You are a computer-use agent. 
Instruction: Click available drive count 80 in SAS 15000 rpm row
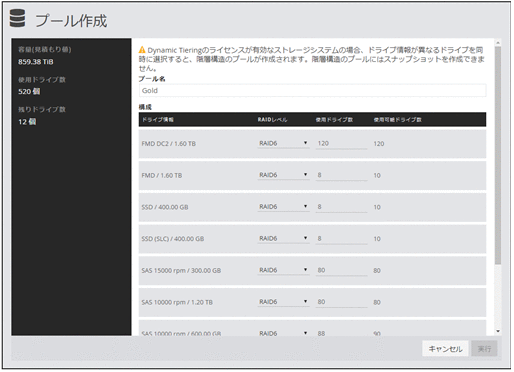pyautogui.click(x=377, y=270)
